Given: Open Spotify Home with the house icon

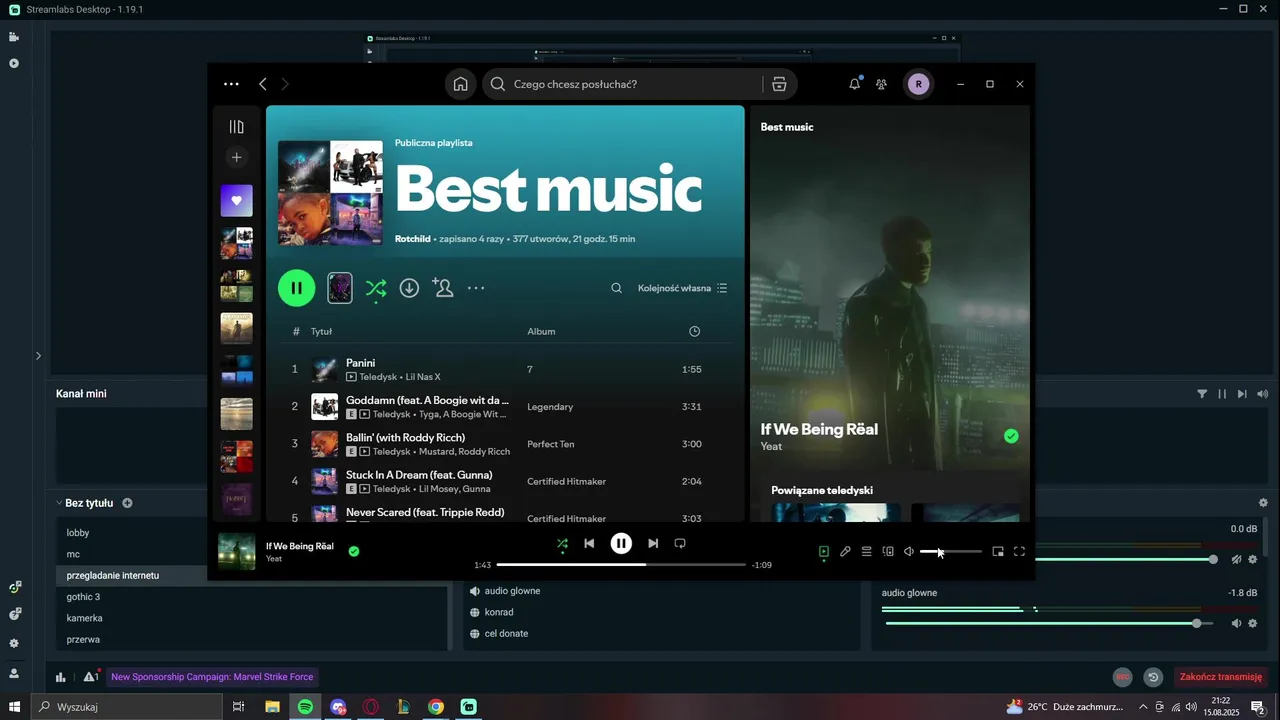Looking at the screenshot, I should 460,84.
